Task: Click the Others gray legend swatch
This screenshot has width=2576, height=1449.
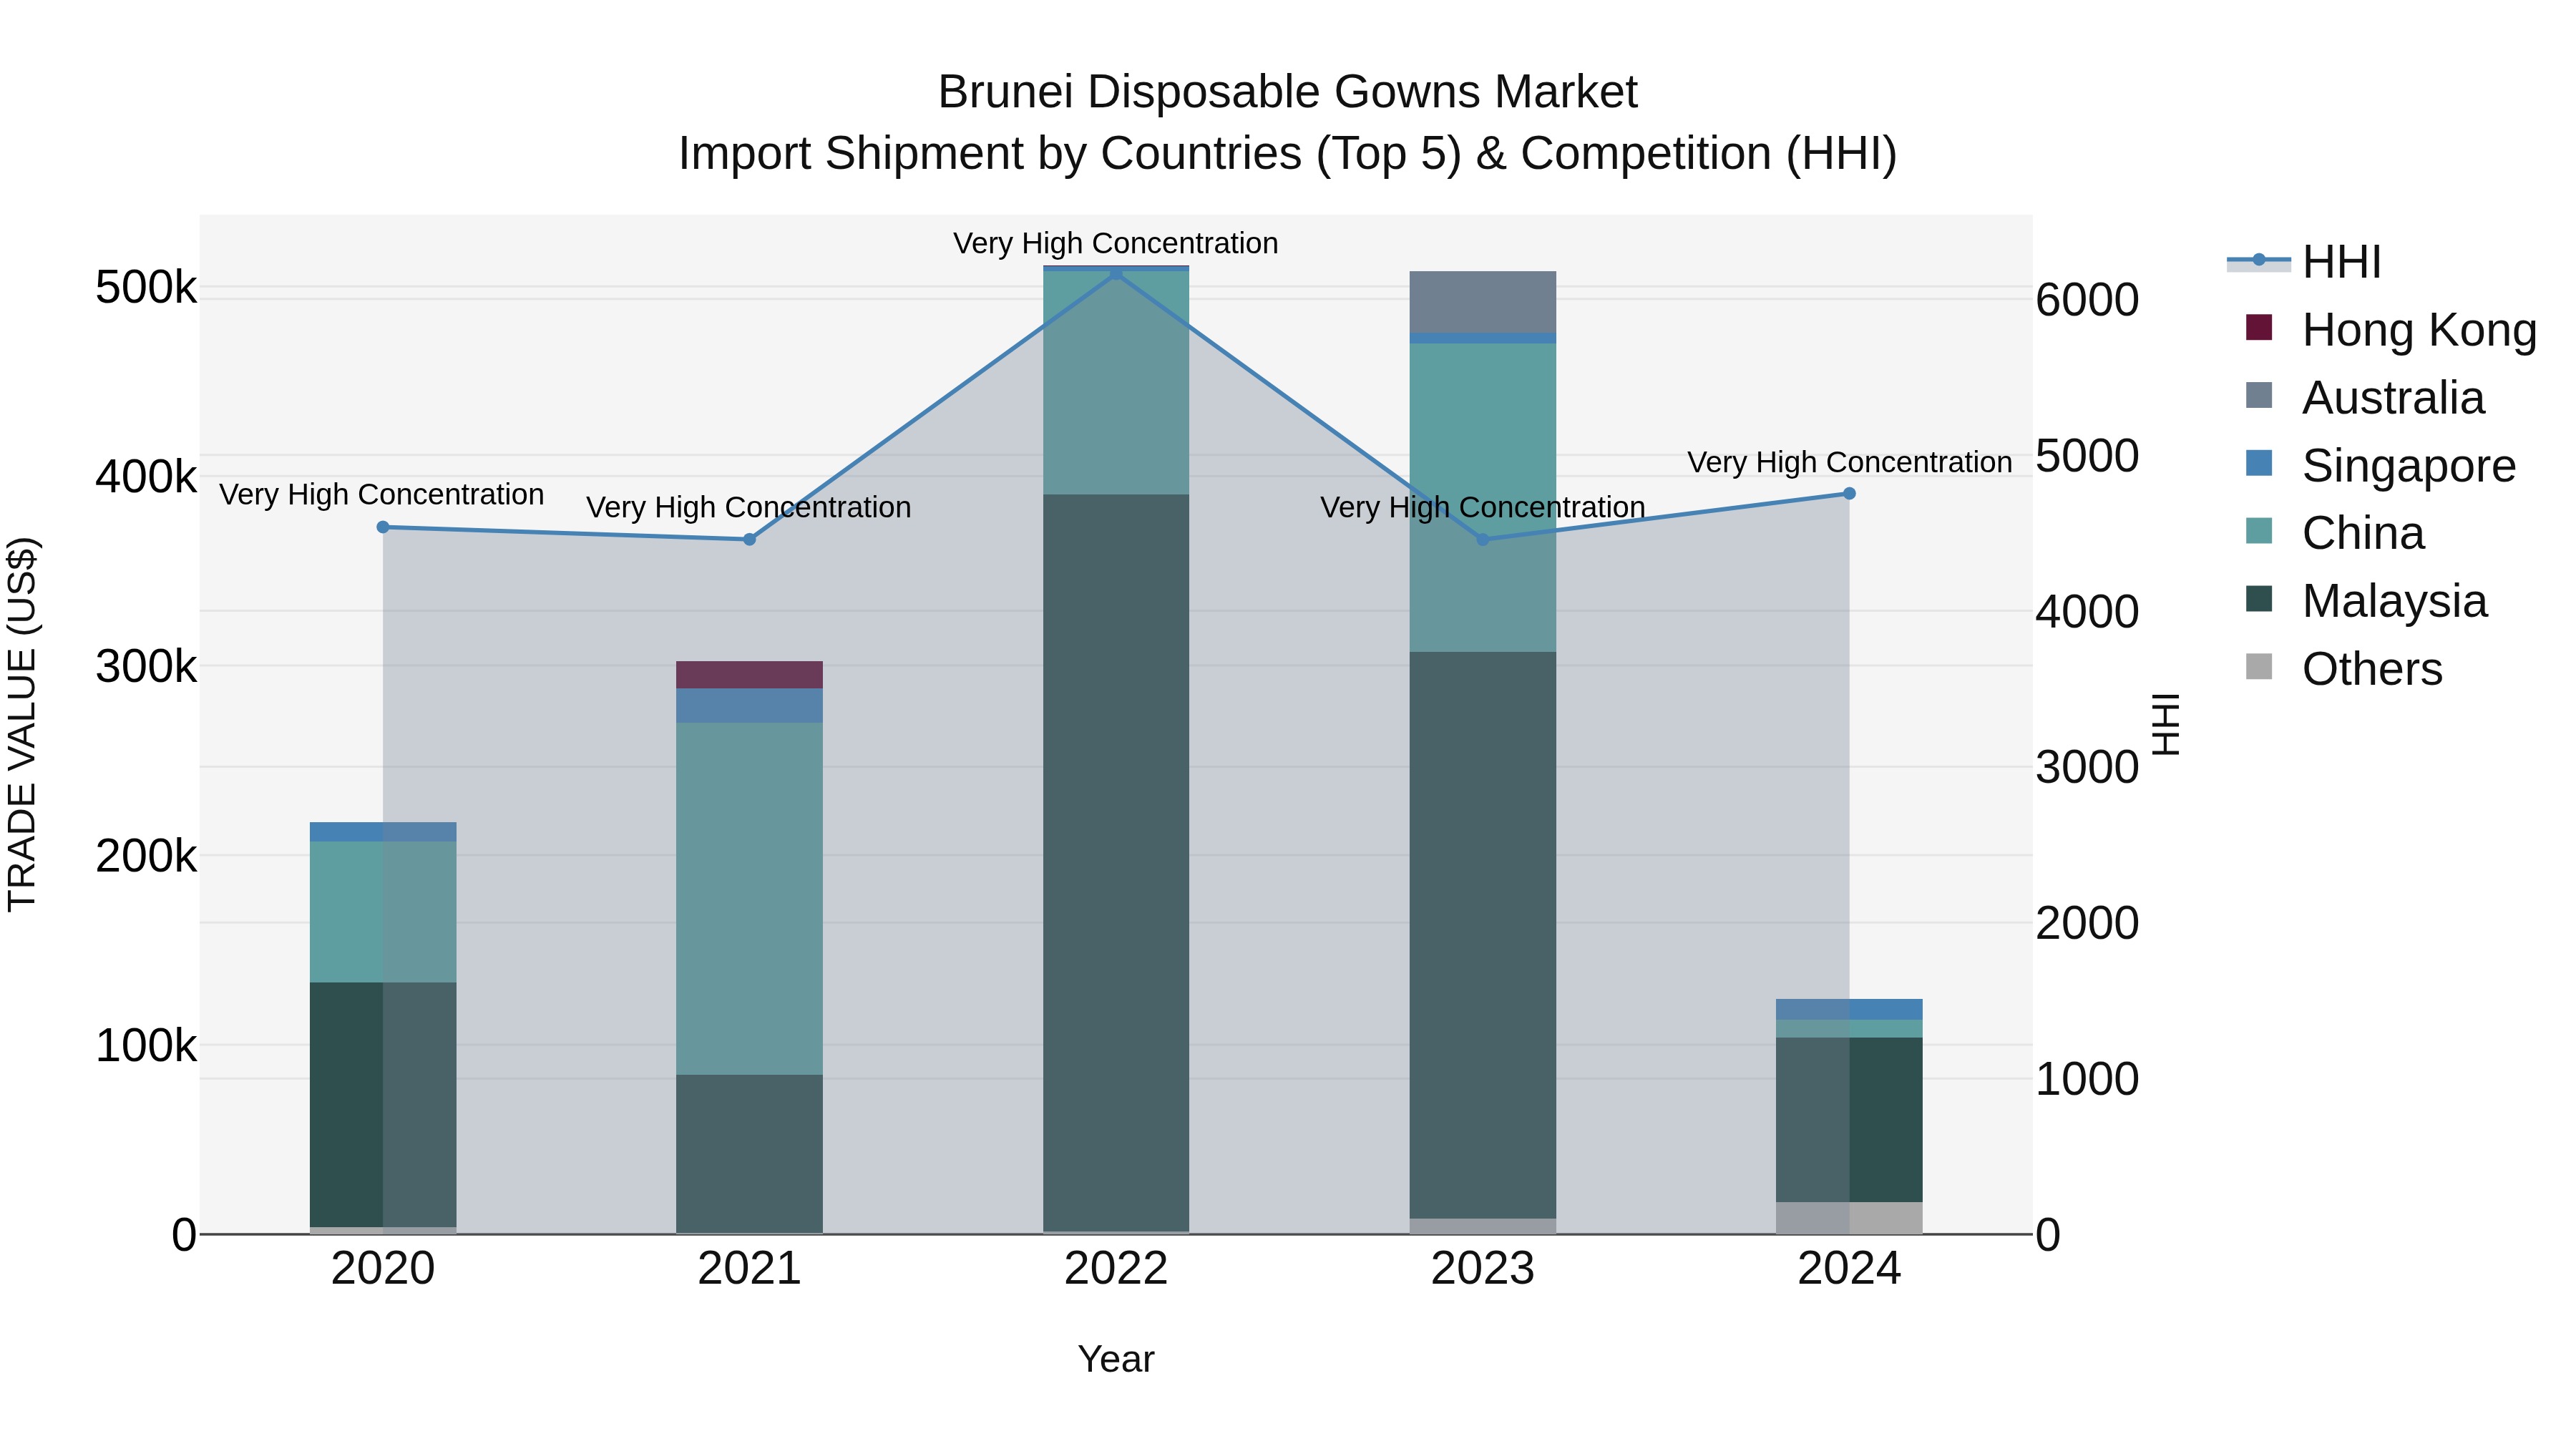Action: point(2259,668)
